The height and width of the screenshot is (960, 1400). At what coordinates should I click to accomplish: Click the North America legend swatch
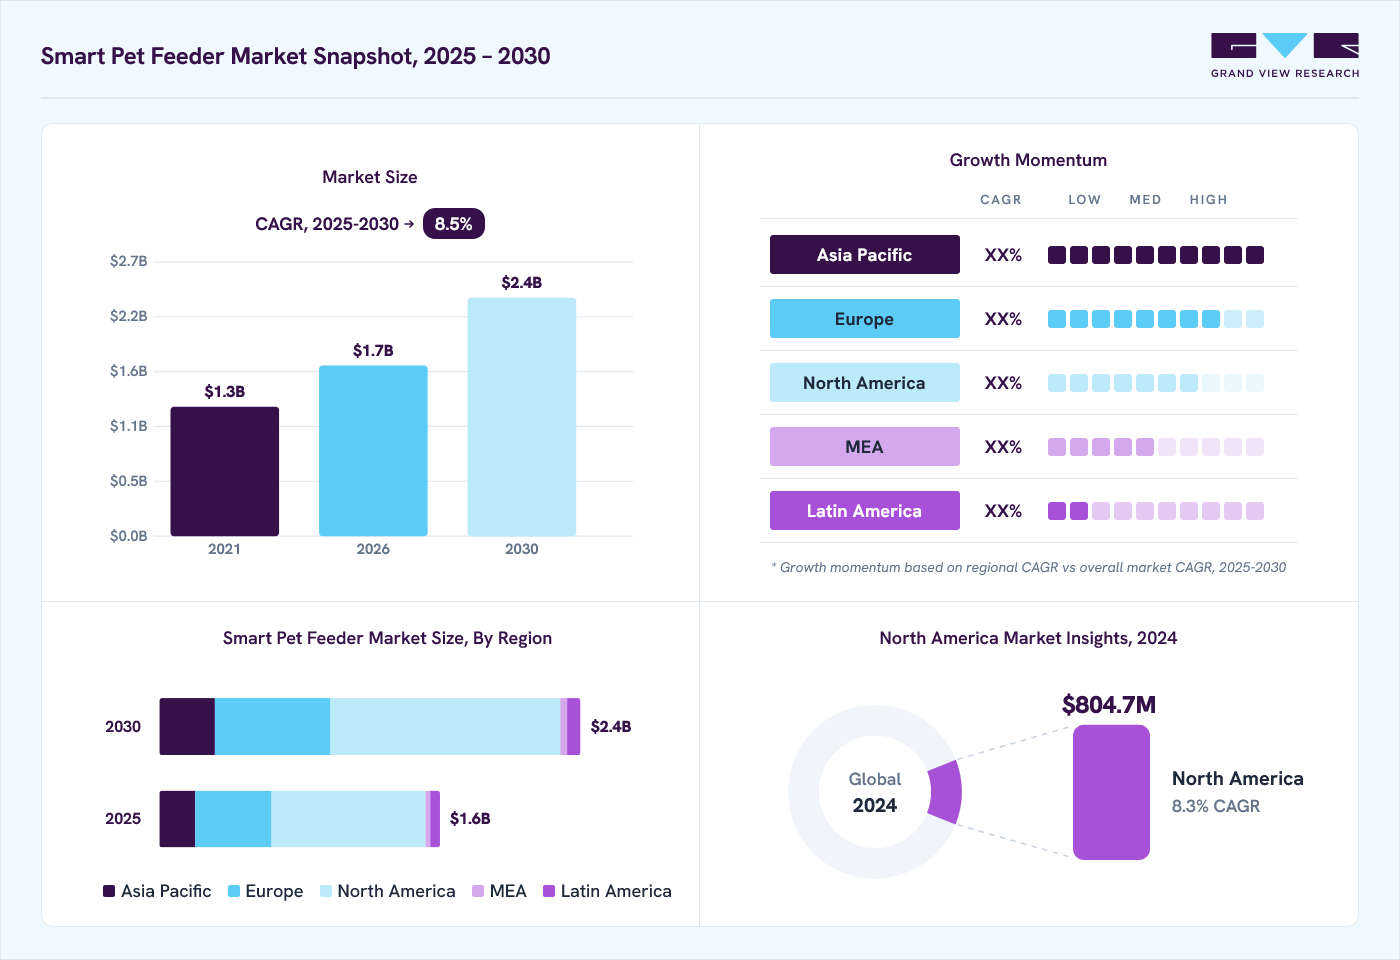[326, 891]
